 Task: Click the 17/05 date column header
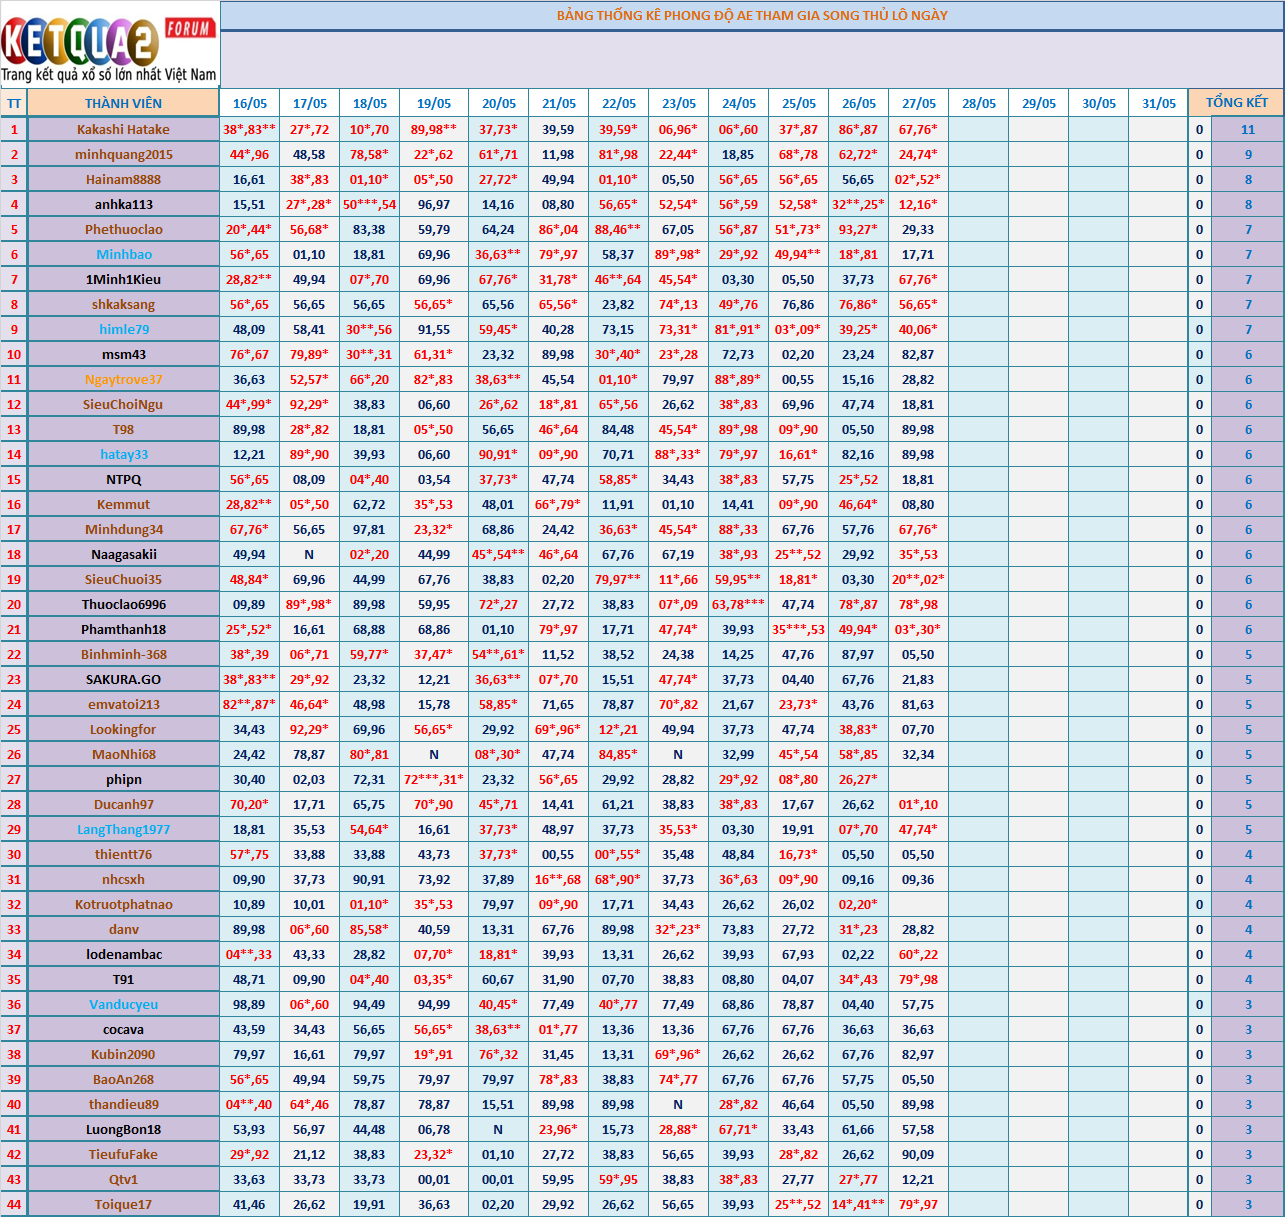coord(309,103)
